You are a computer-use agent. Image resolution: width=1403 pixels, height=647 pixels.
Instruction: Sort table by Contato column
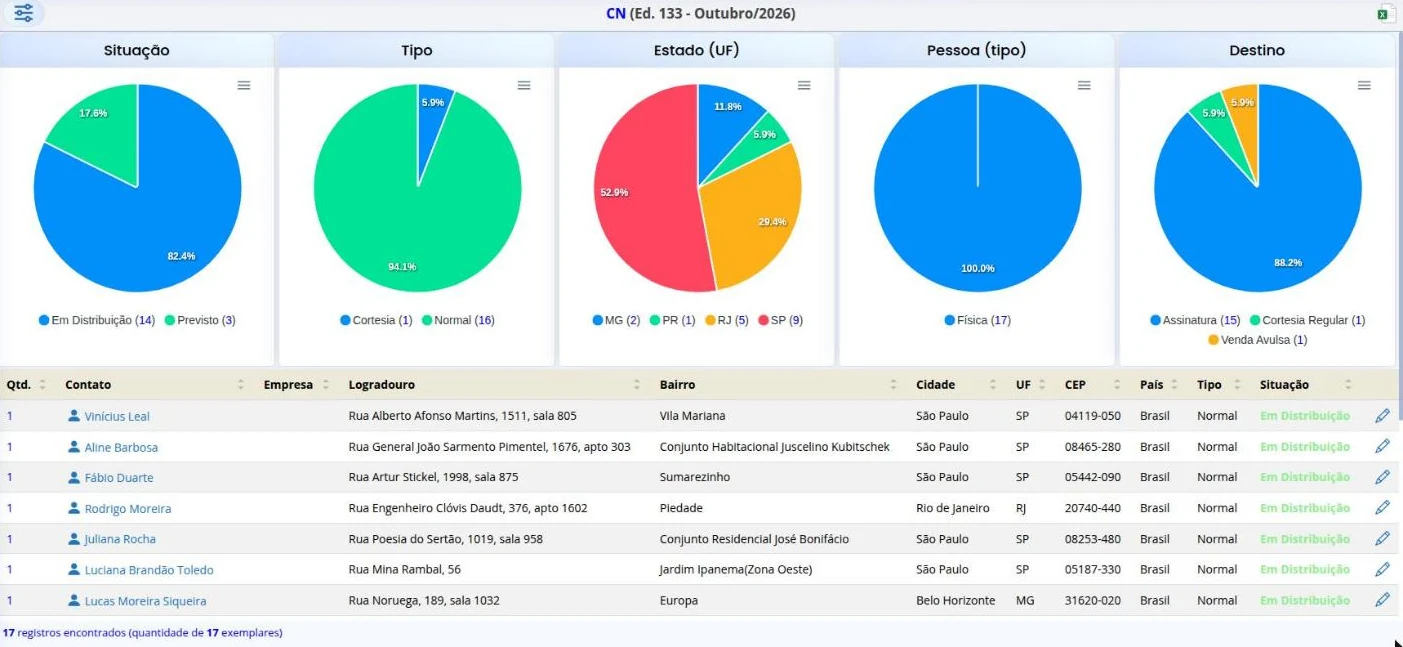point(154,385)
